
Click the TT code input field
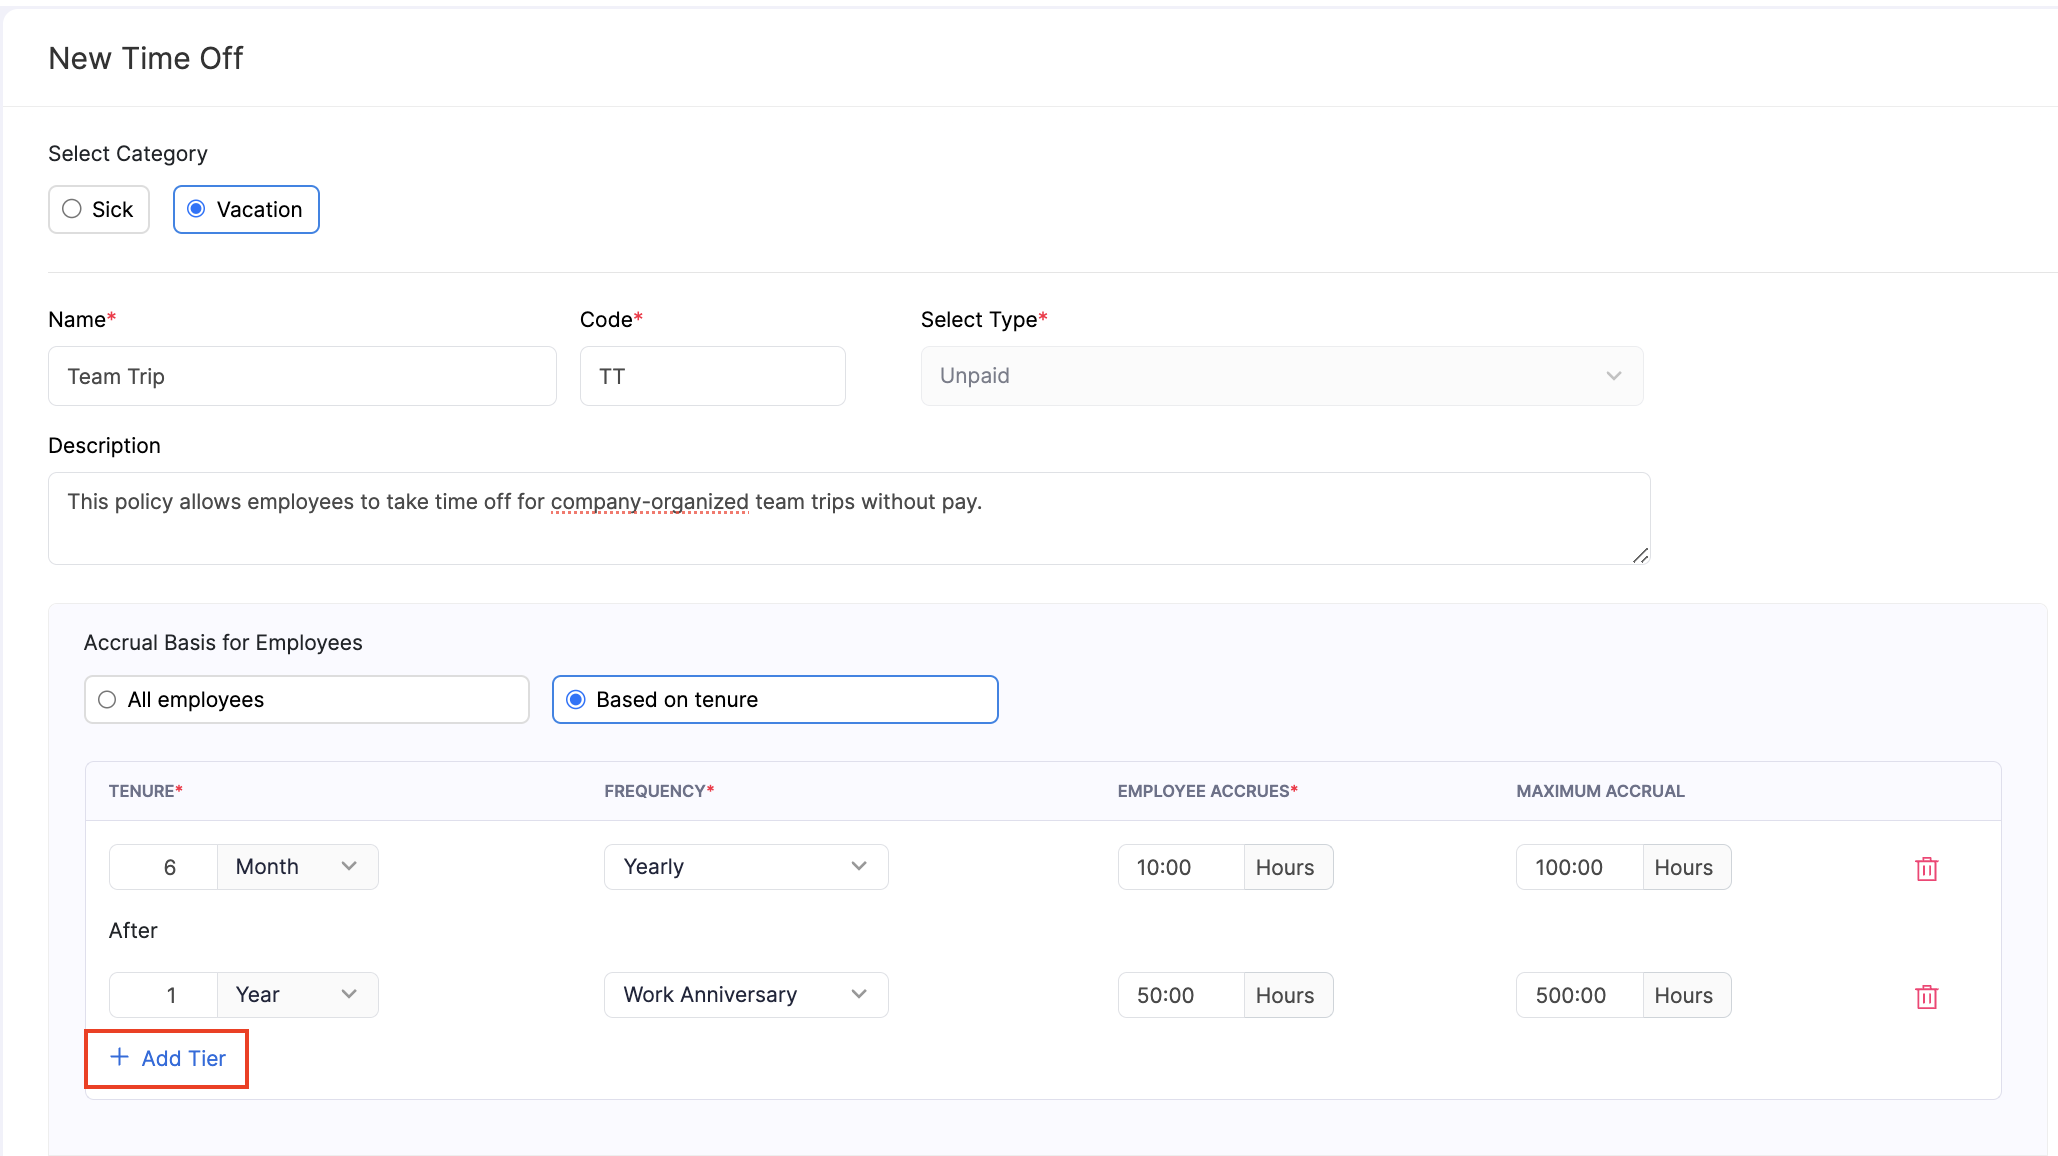coord(712,376)
